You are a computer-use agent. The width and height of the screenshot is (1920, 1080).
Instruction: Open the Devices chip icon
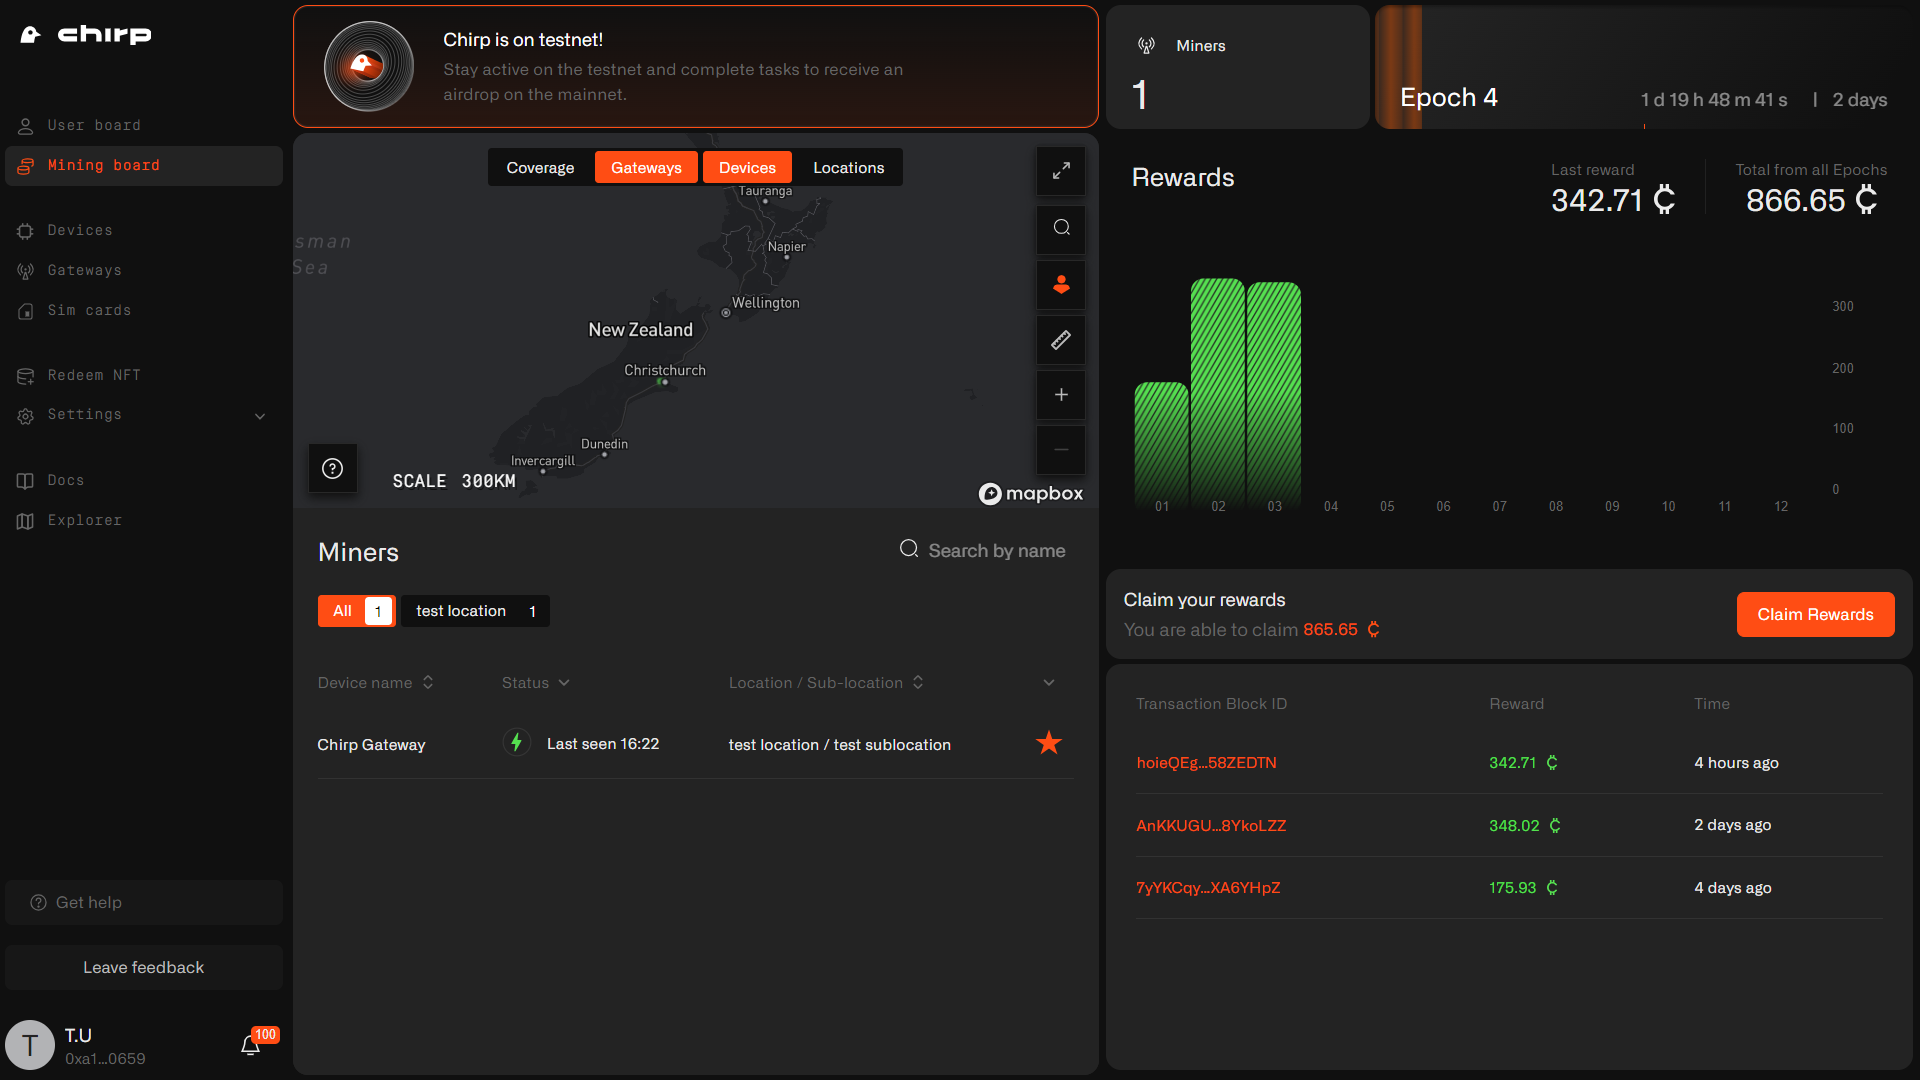(x=26, y=231)
